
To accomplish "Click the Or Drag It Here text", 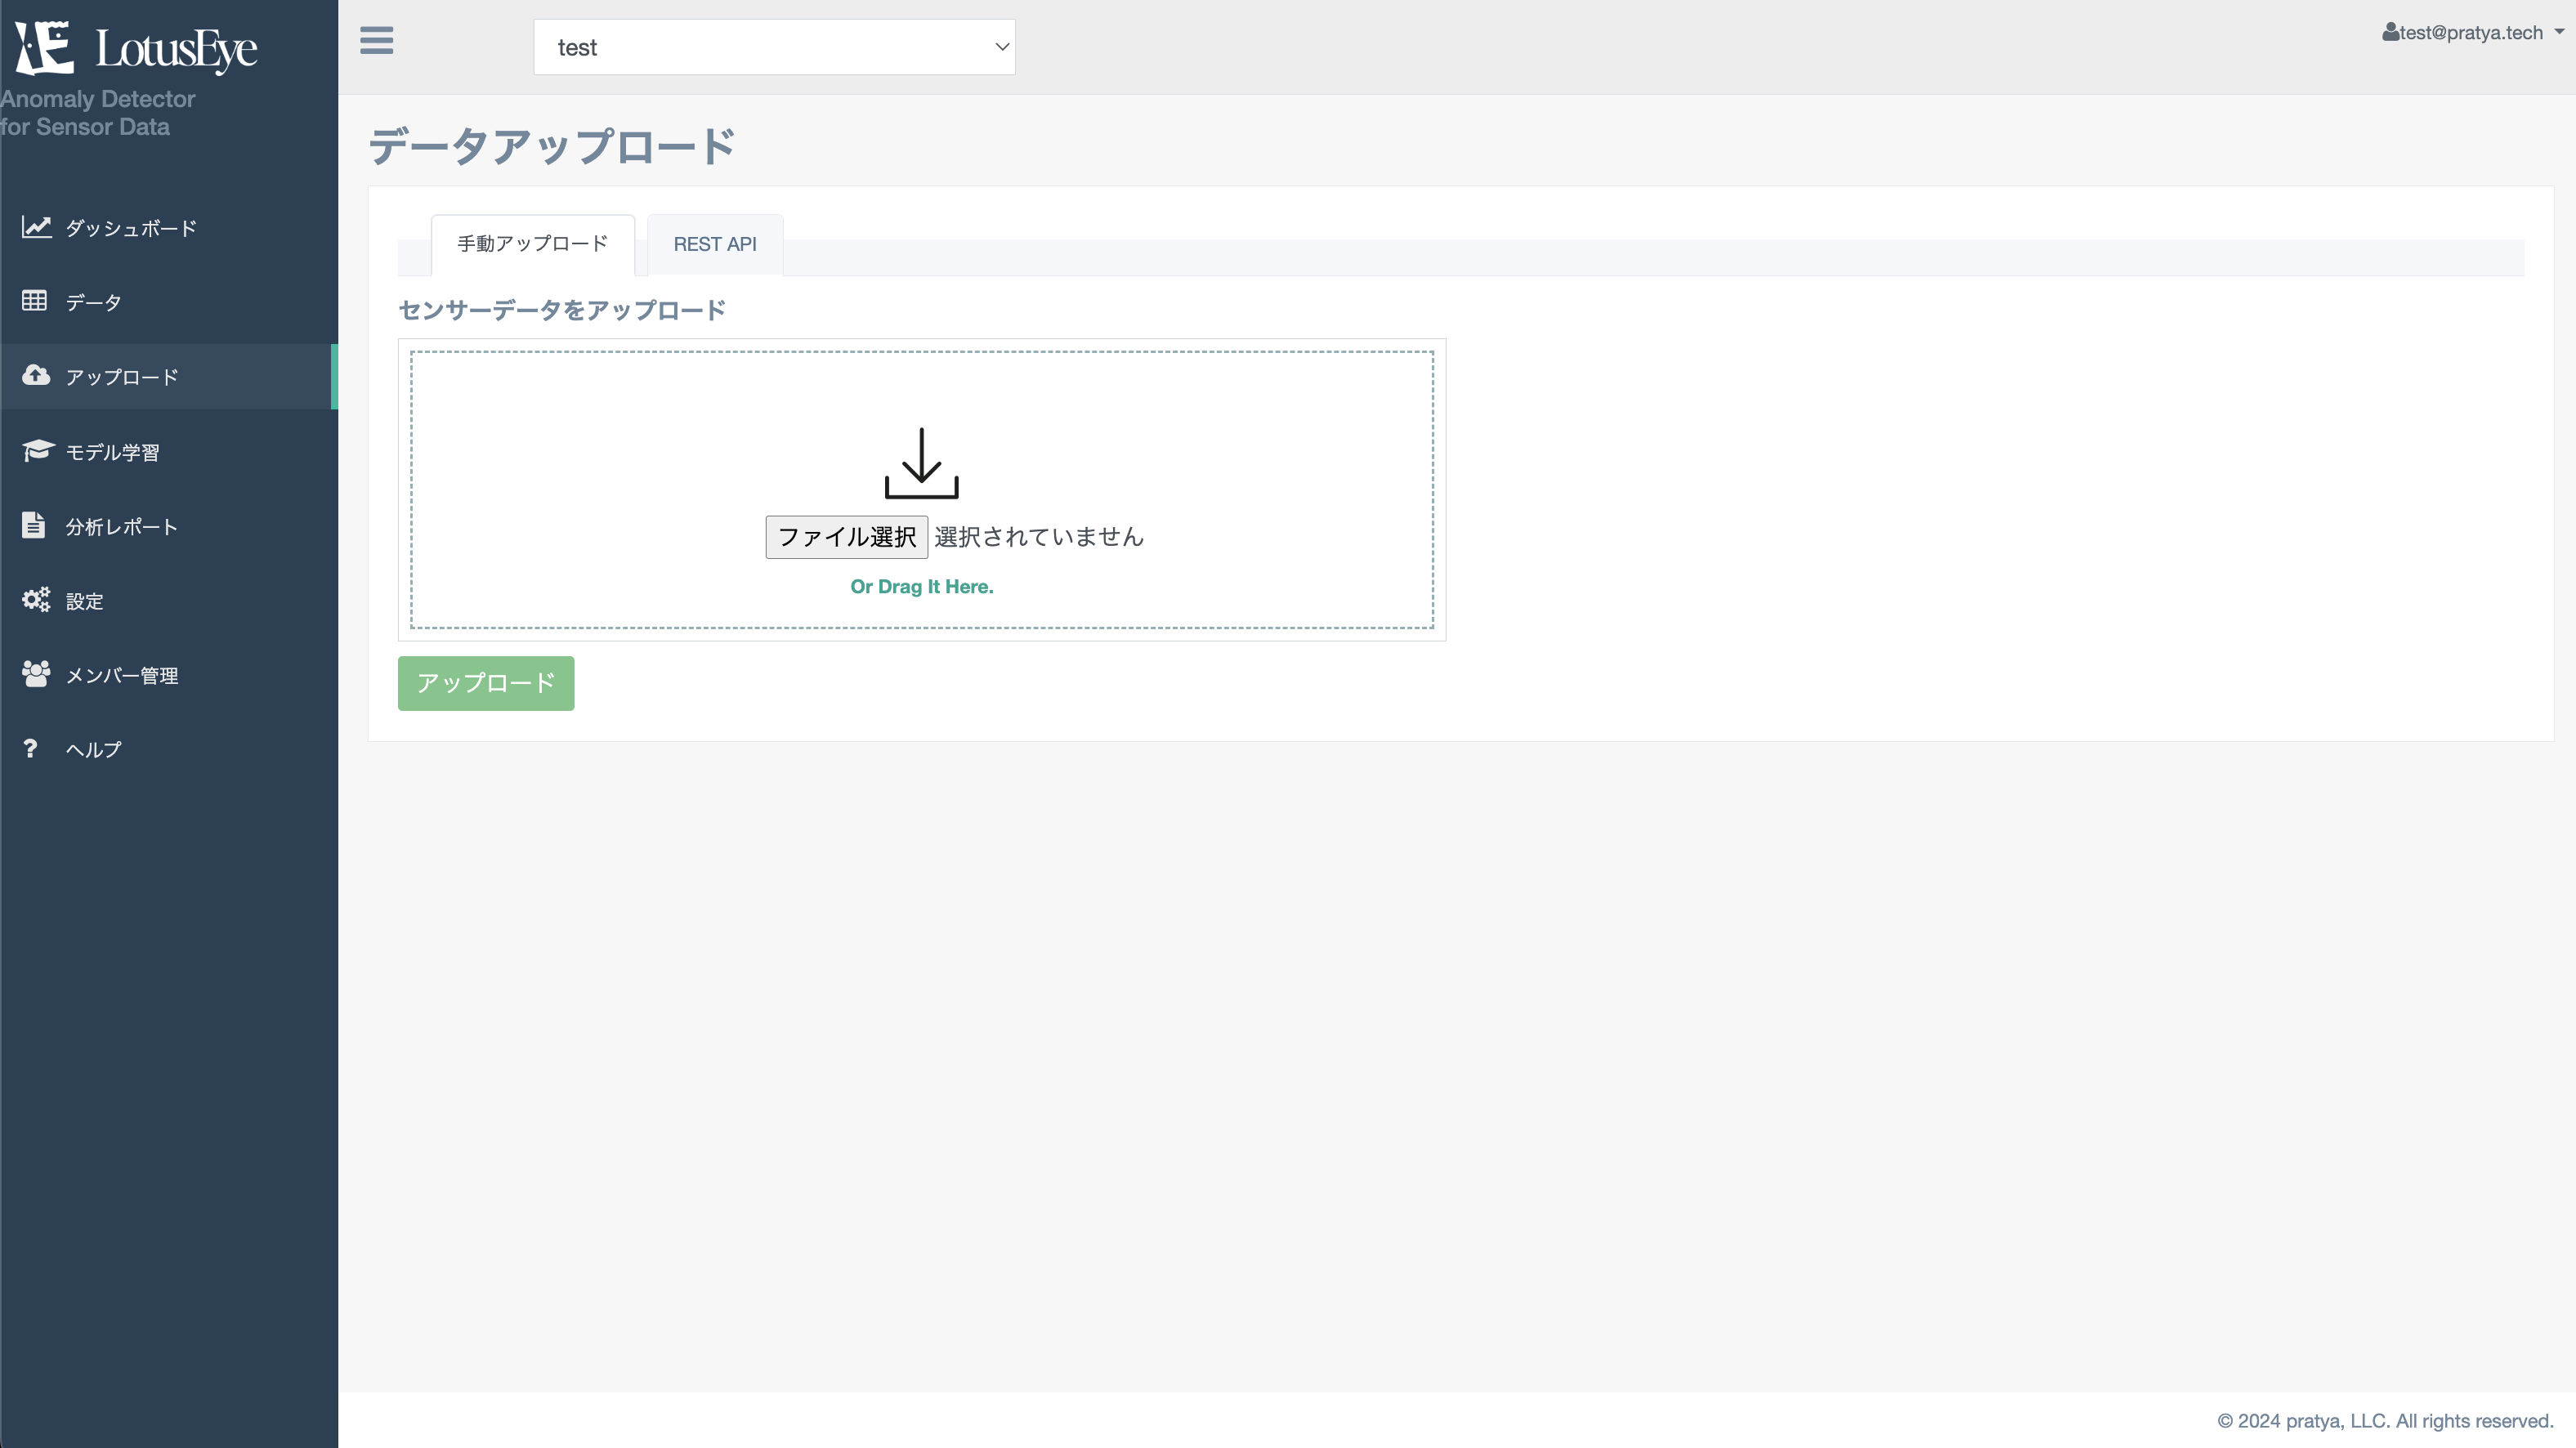I will click(921, 587).
